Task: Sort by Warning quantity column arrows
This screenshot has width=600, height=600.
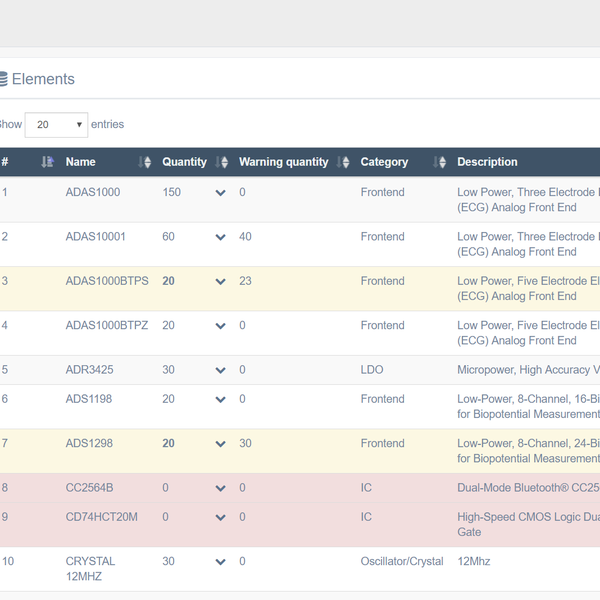Action: pos(344,162)
